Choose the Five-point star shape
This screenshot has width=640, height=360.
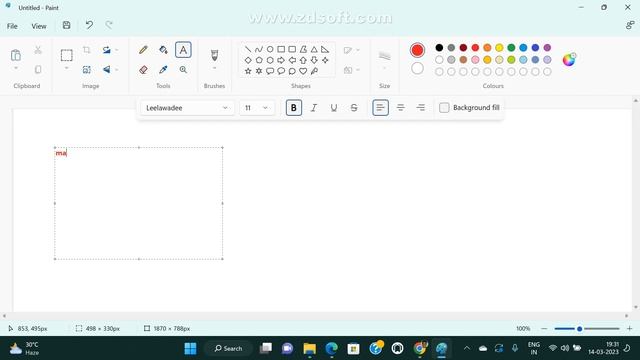click(248, 71)
